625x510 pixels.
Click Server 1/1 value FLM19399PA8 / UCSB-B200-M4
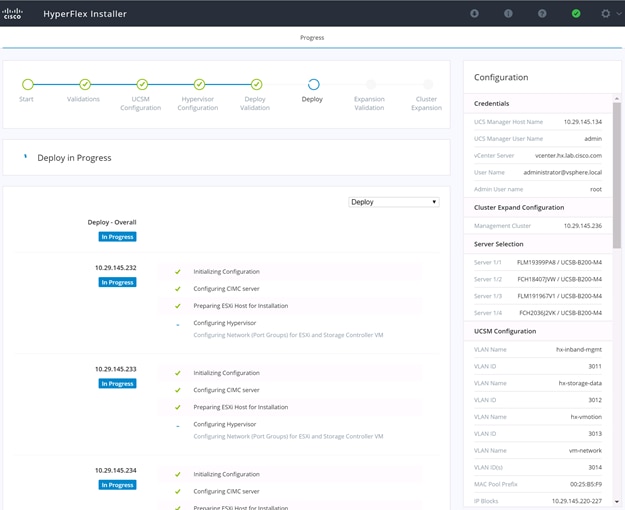point(559,262)
